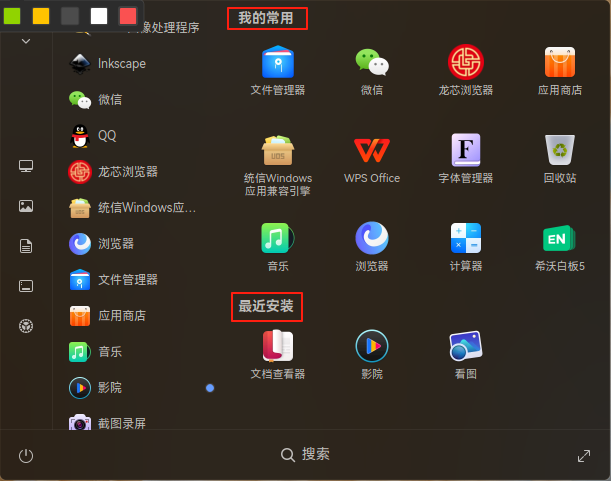
Task: Open the 回收站 recycle bin
Action: point(560,159)
